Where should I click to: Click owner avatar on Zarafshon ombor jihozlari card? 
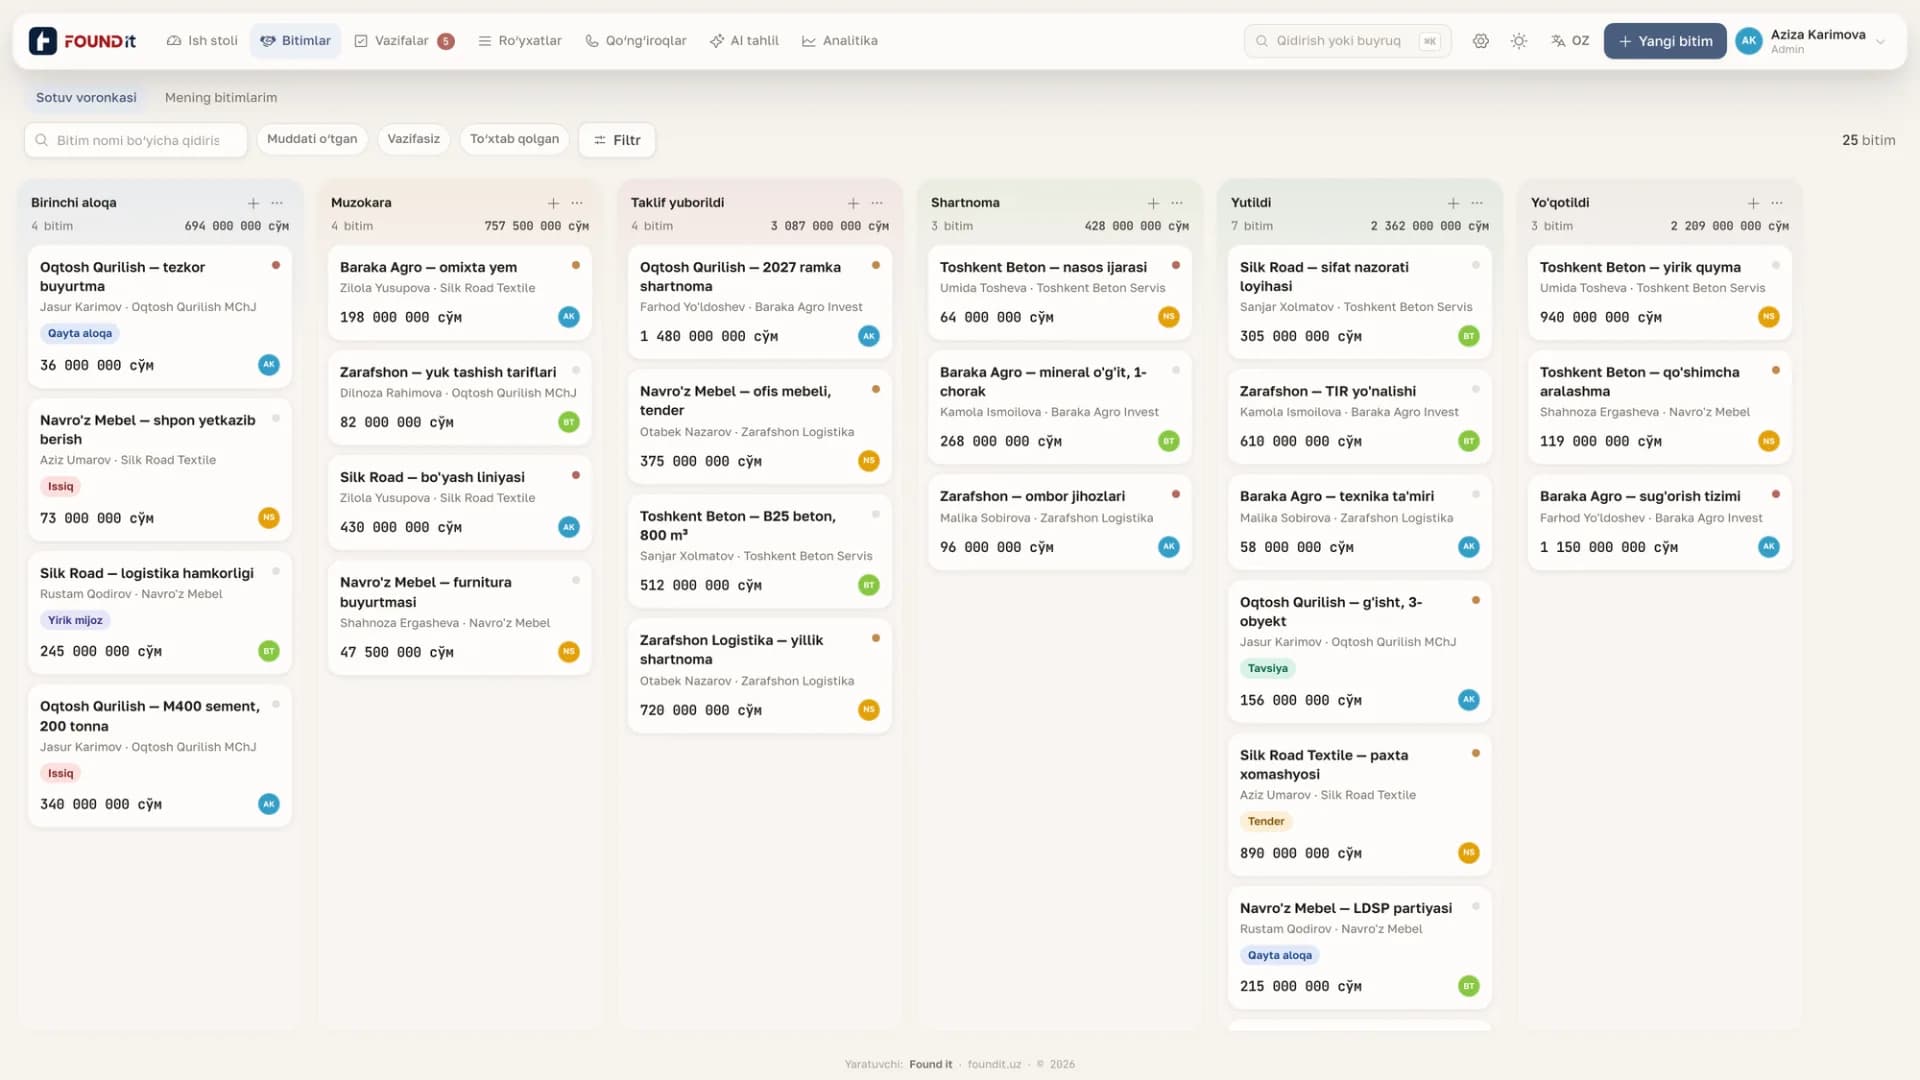point(1169,547)
